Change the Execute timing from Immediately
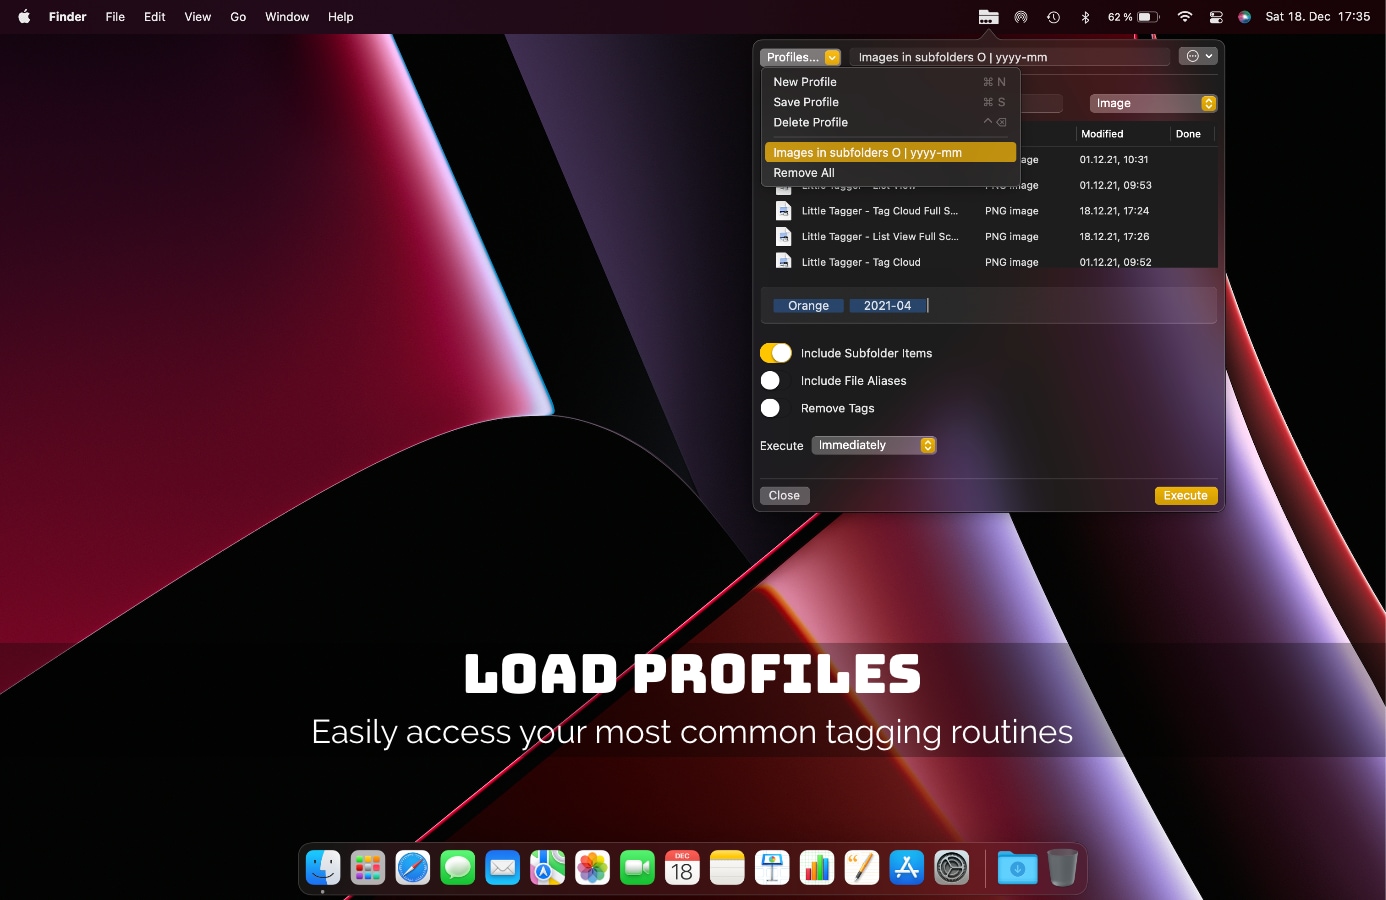Viewport: 1386px width, 900px height. point(873,445)
